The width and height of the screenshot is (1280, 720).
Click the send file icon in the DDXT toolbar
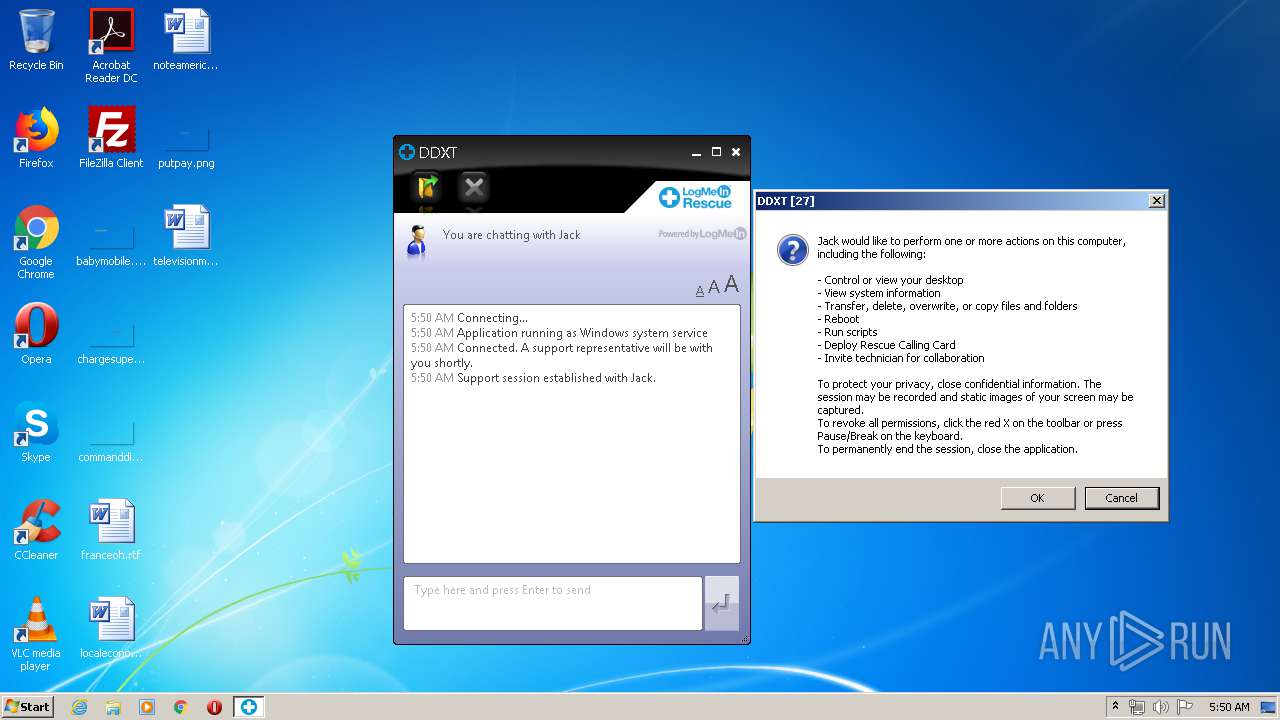pyautogui.click(x=428, y=187)
